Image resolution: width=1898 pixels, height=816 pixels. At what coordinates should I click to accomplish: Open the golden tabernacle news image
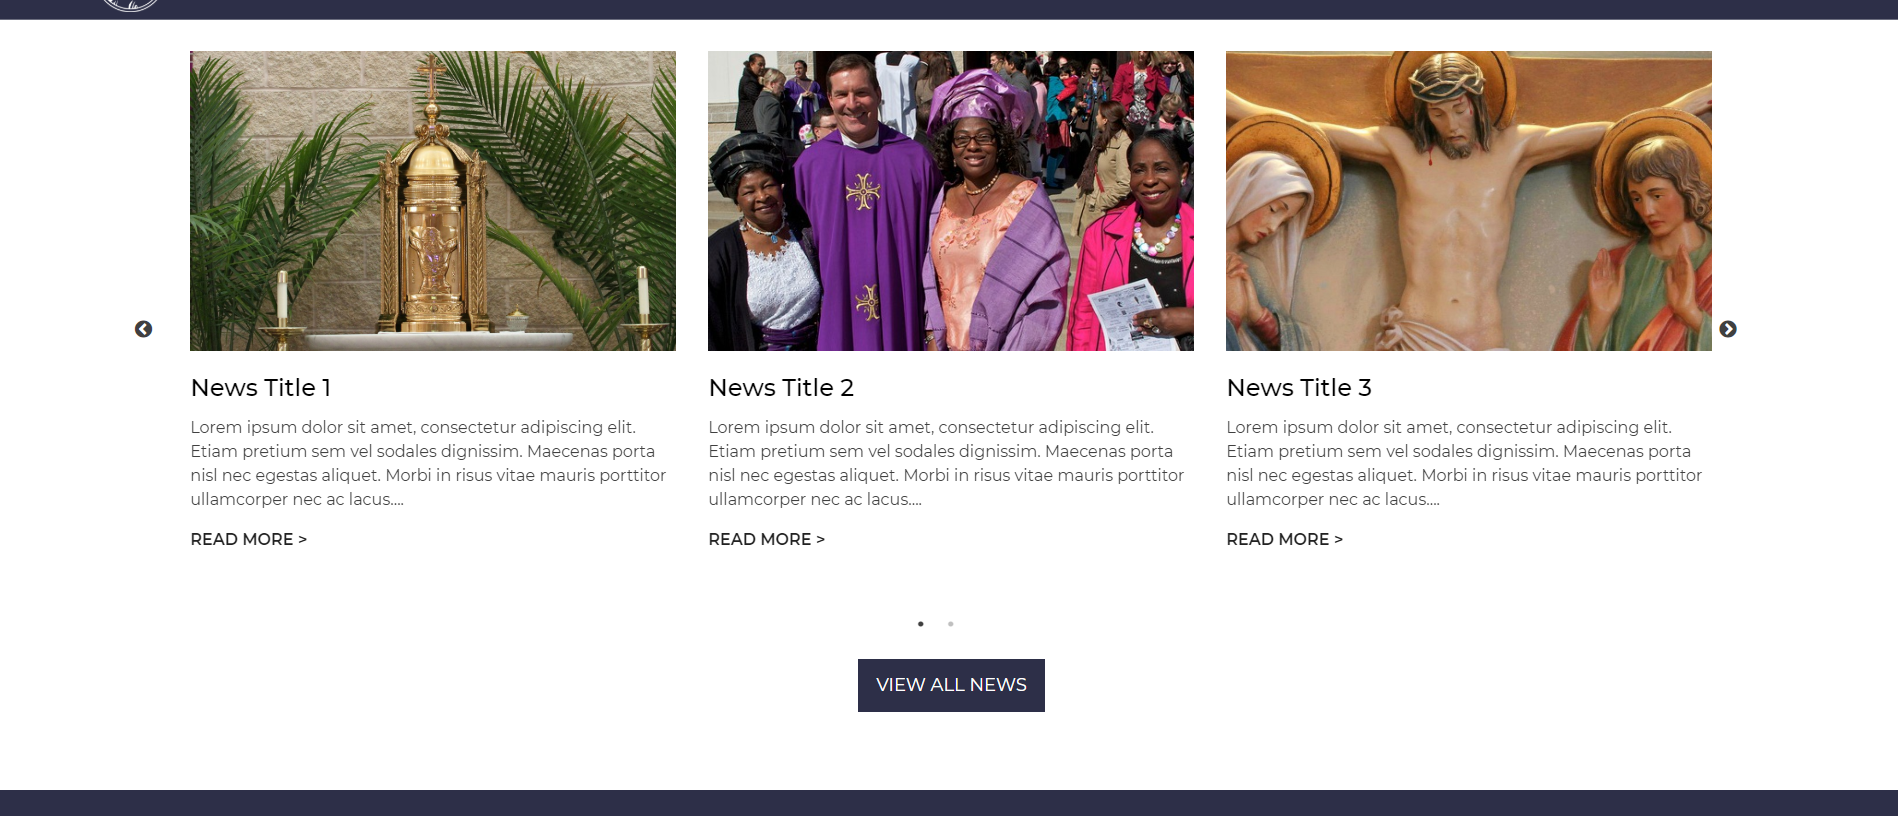click(x=433, y=201)
